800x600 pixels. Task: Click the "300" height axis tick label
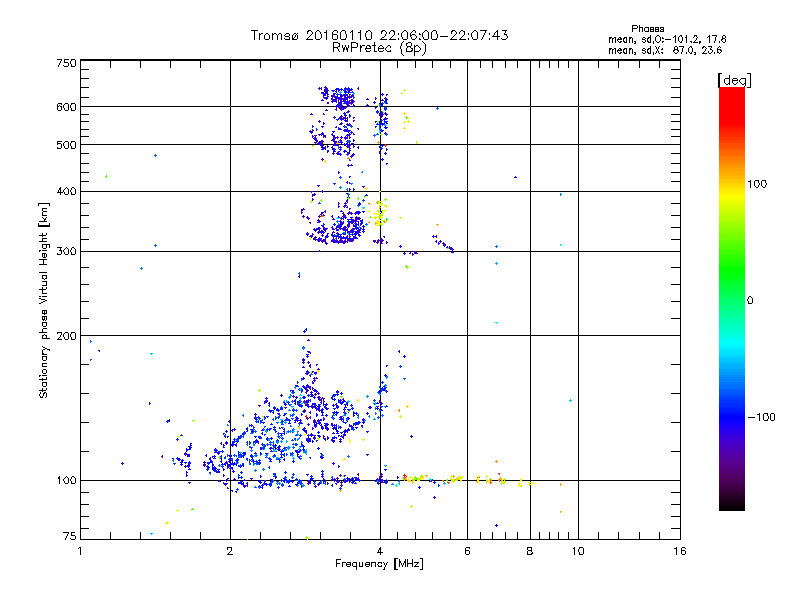(x=66, y=252)
